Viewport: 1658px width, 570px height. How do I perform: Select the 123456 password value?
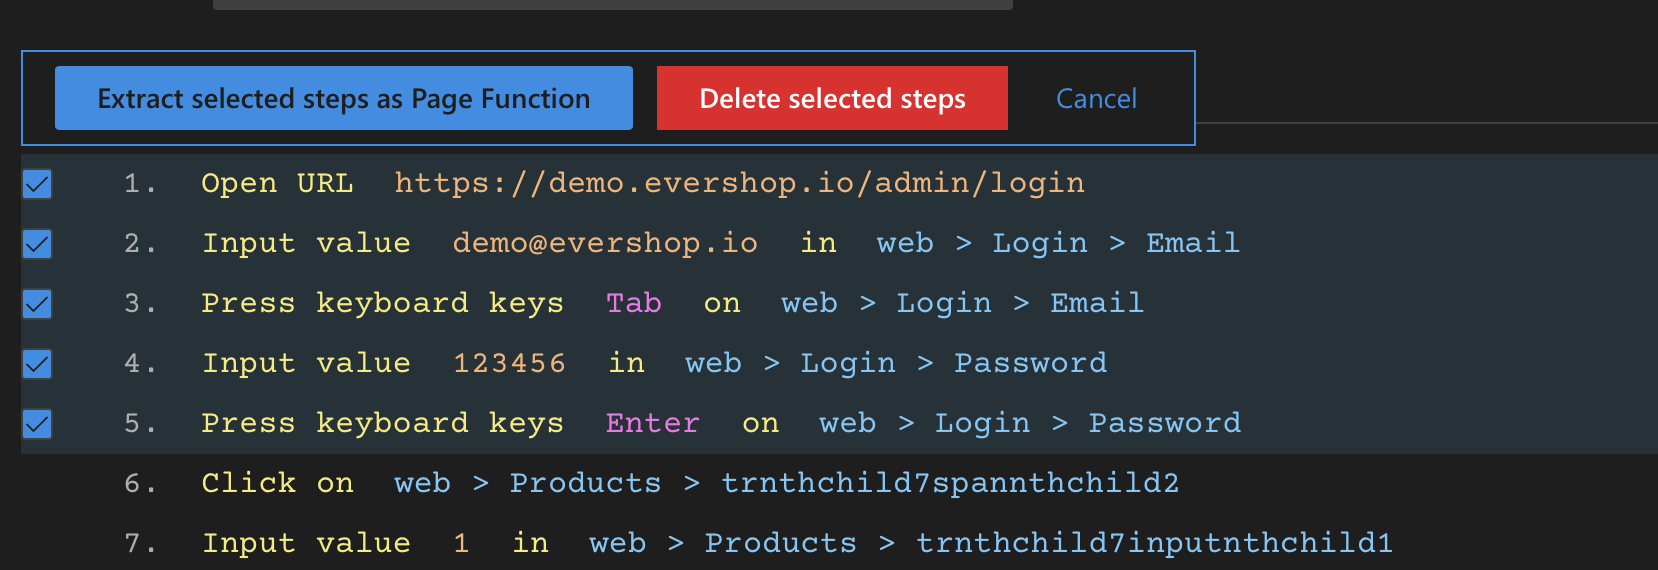coord(509,363)
